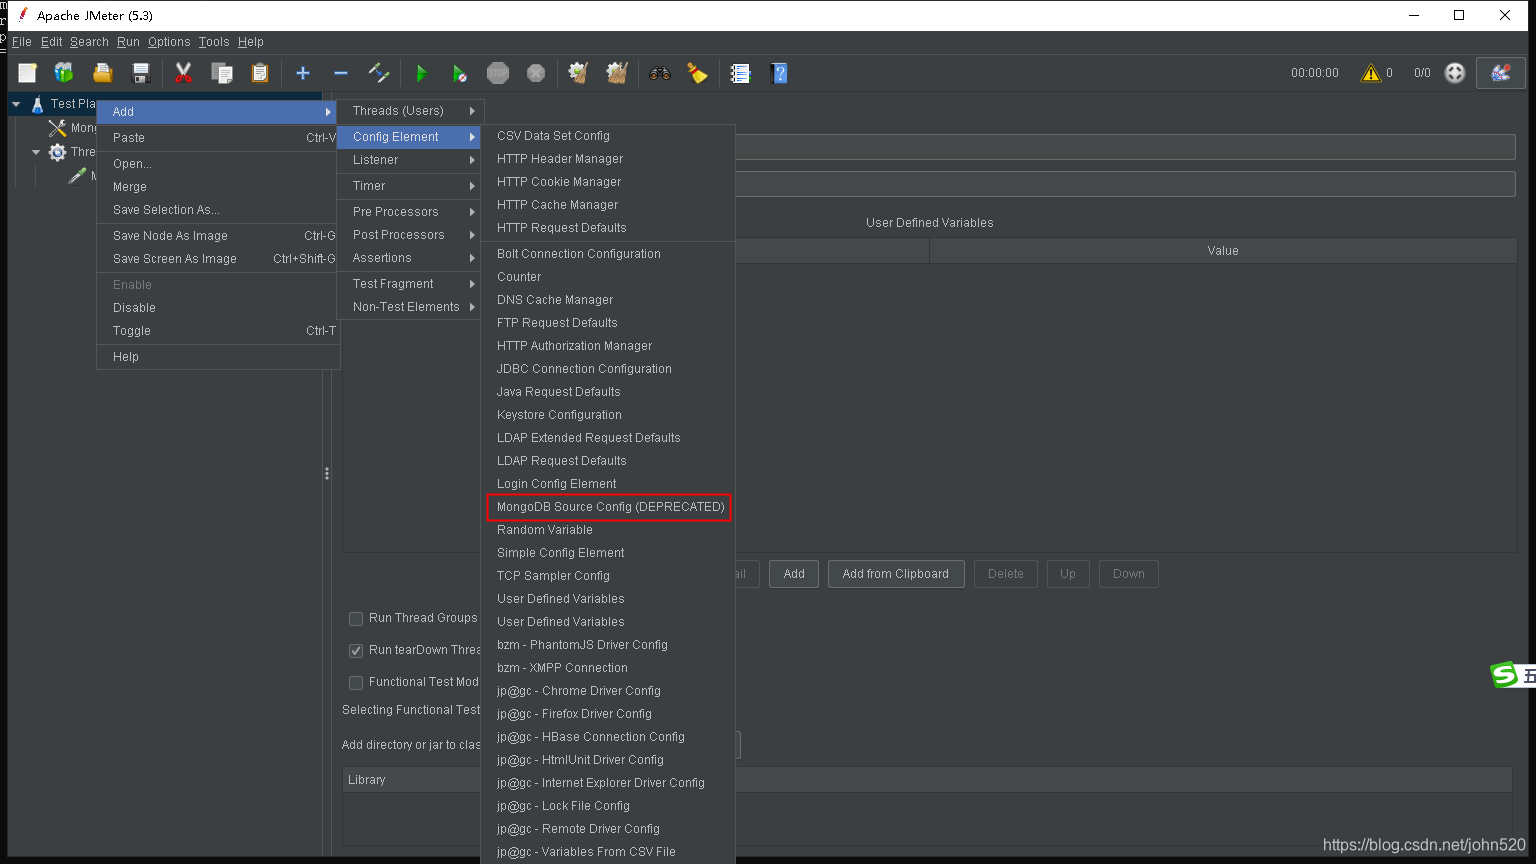This screenshot has width=1536, height=864.
Task: Open the Function Helper list icon
Action: (x=740, y=73)
